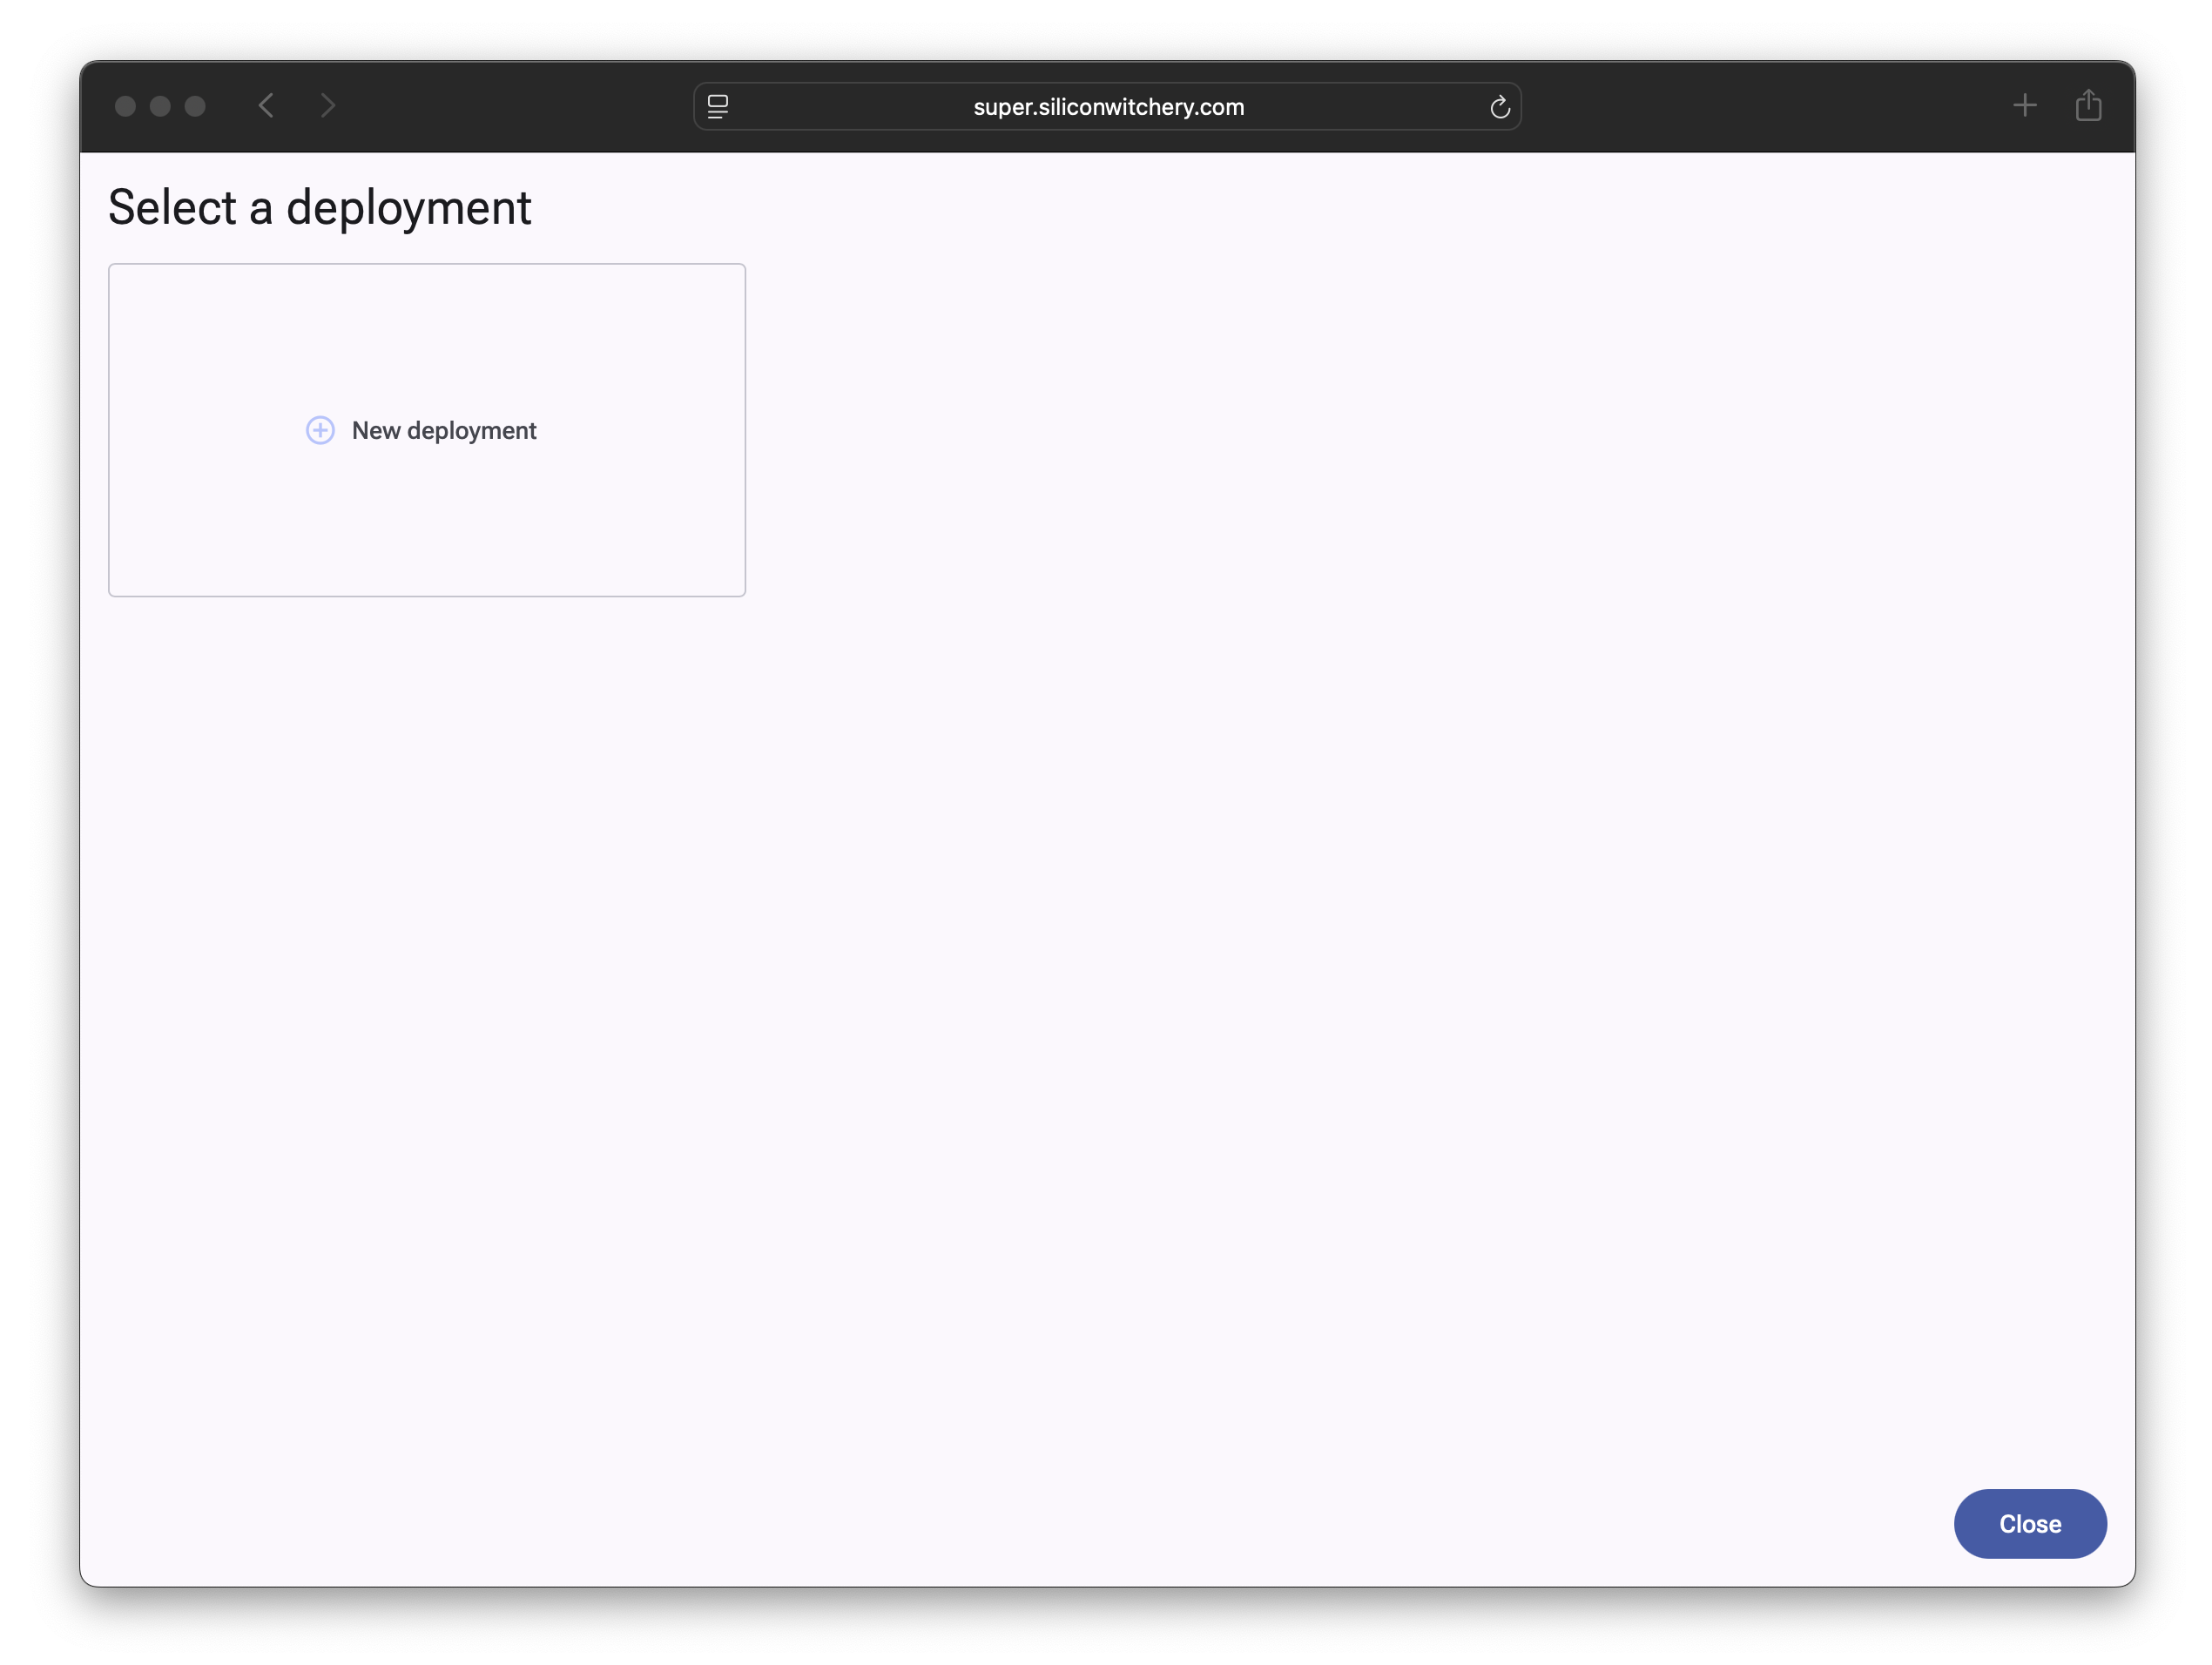2212x1665 pixels.
Task: Click the browser share icon
Action: (2088, 104)
